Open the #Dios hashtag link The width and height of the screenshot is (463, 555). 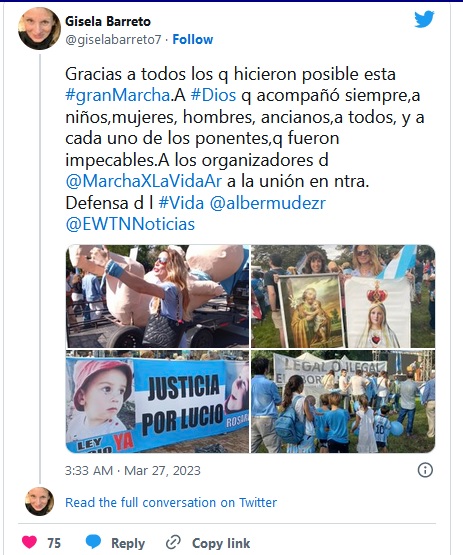point(213,95)
